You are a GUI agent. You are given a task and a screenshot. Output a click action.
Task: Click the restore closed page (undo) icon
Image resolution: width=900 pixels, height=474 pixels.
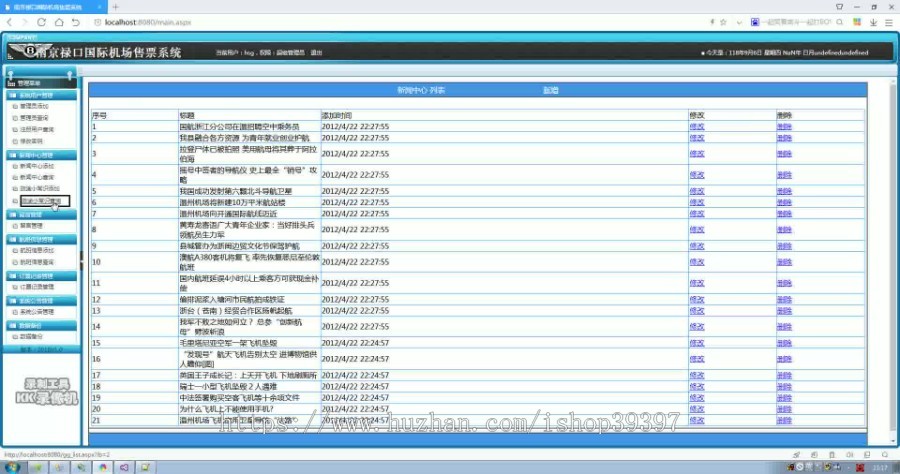click(76, 22)
